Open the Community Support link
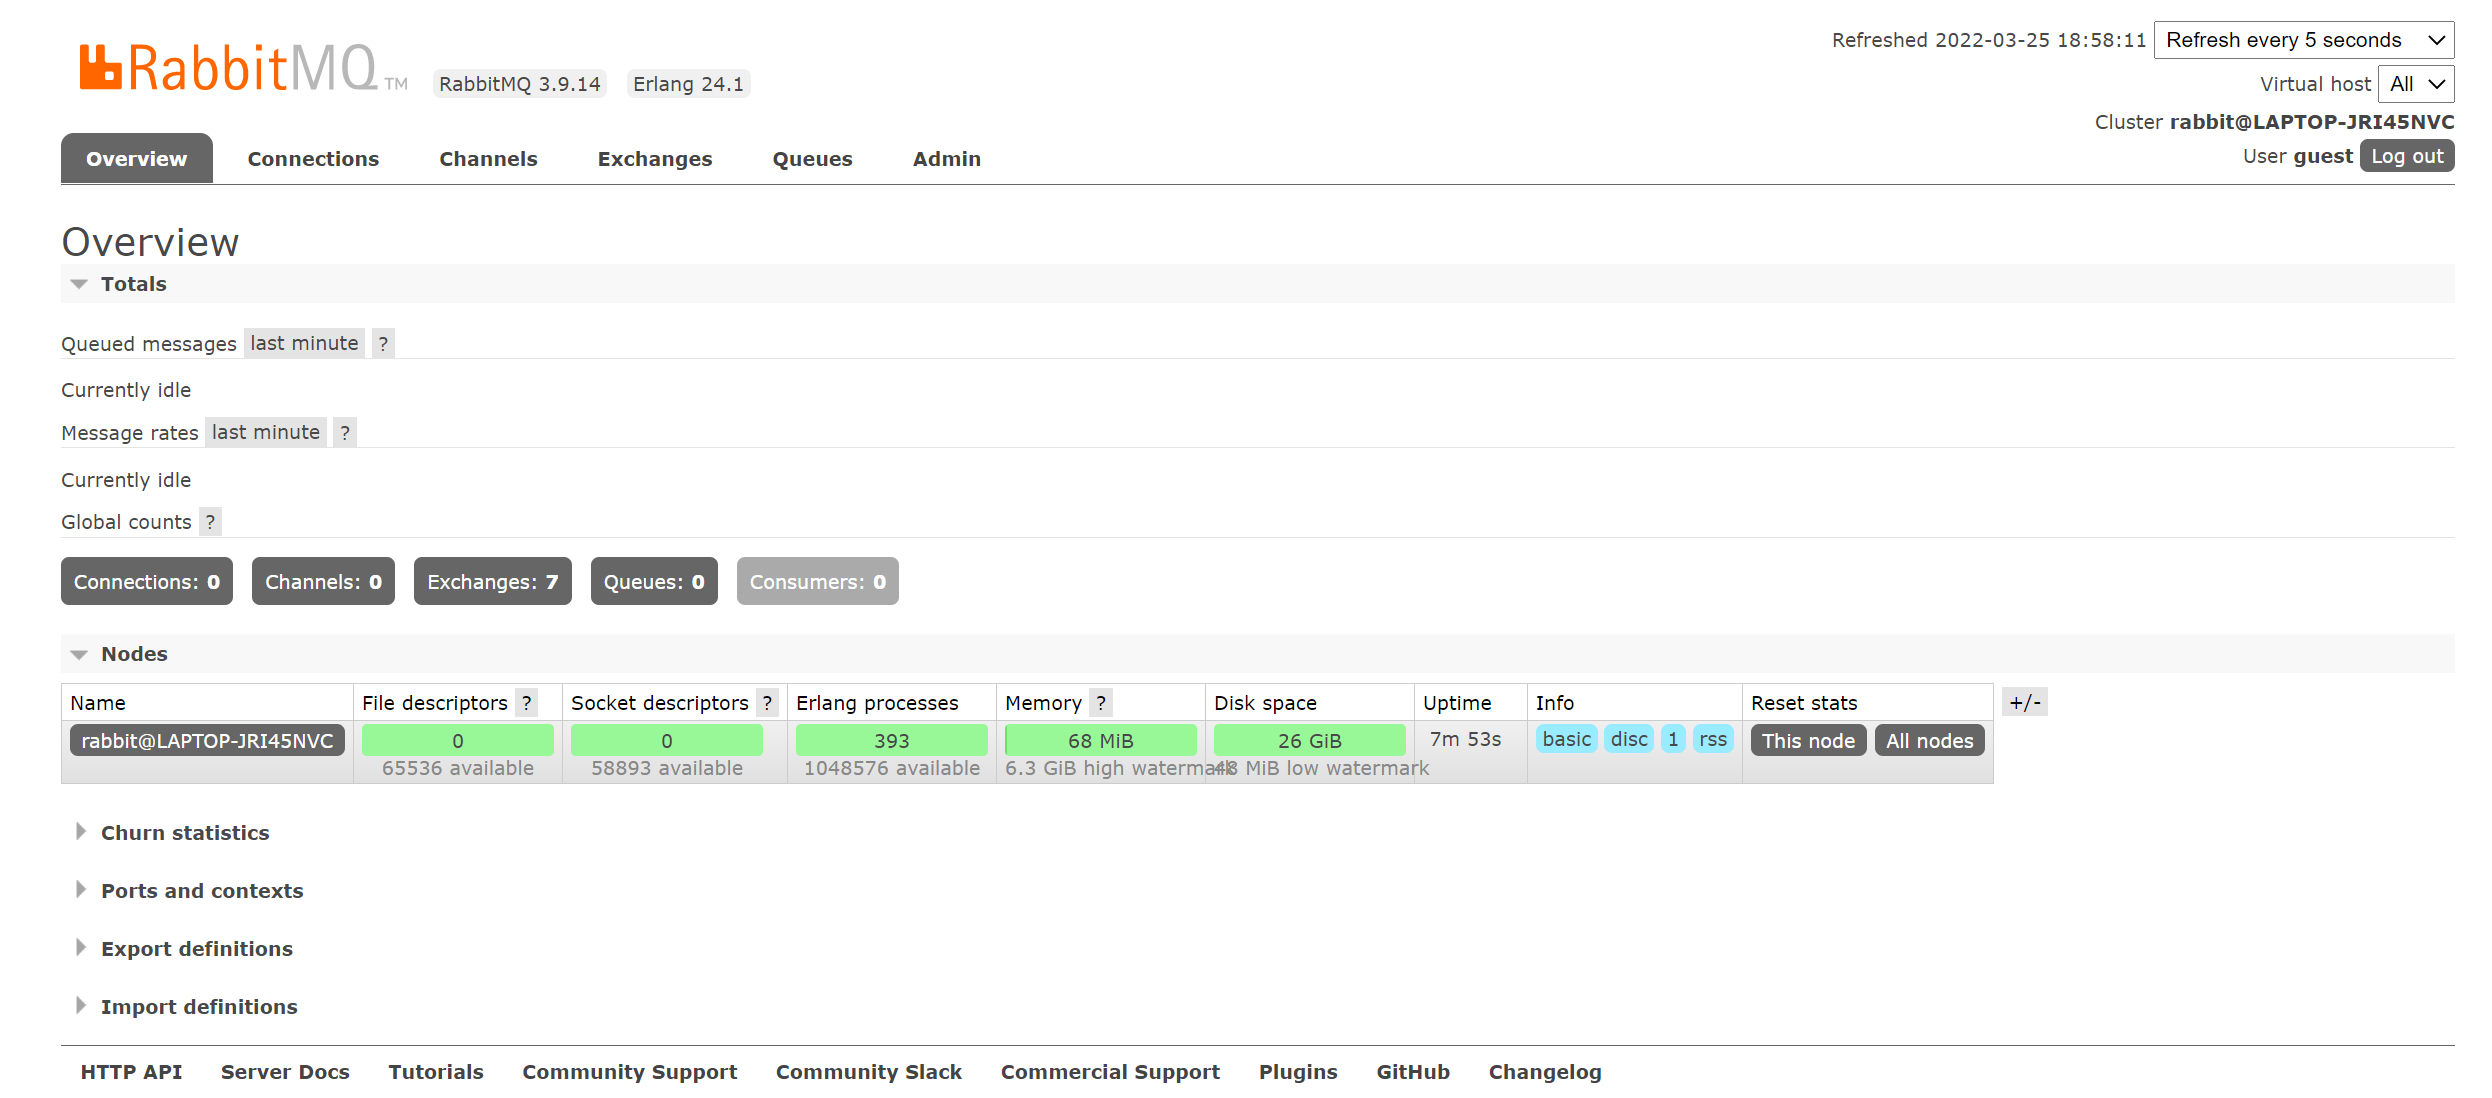 [x=629, y=1072]
